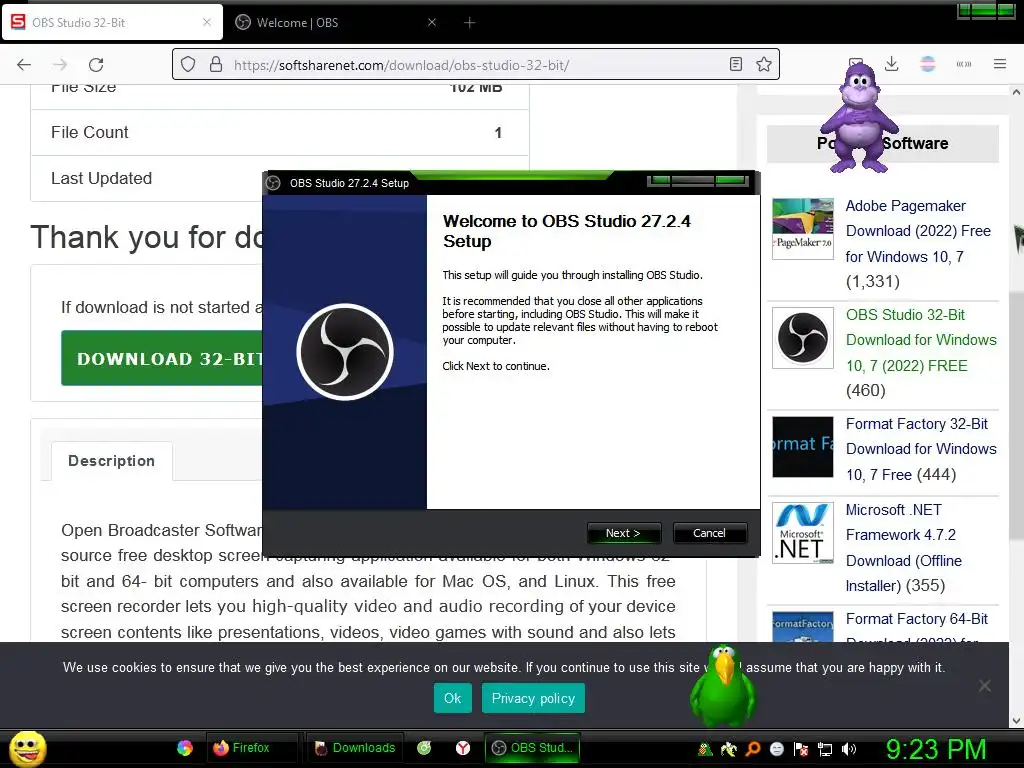Toggle reader view icon in address bar
This screenshot has width=1024, height=768.
click(x=736, y=64)
